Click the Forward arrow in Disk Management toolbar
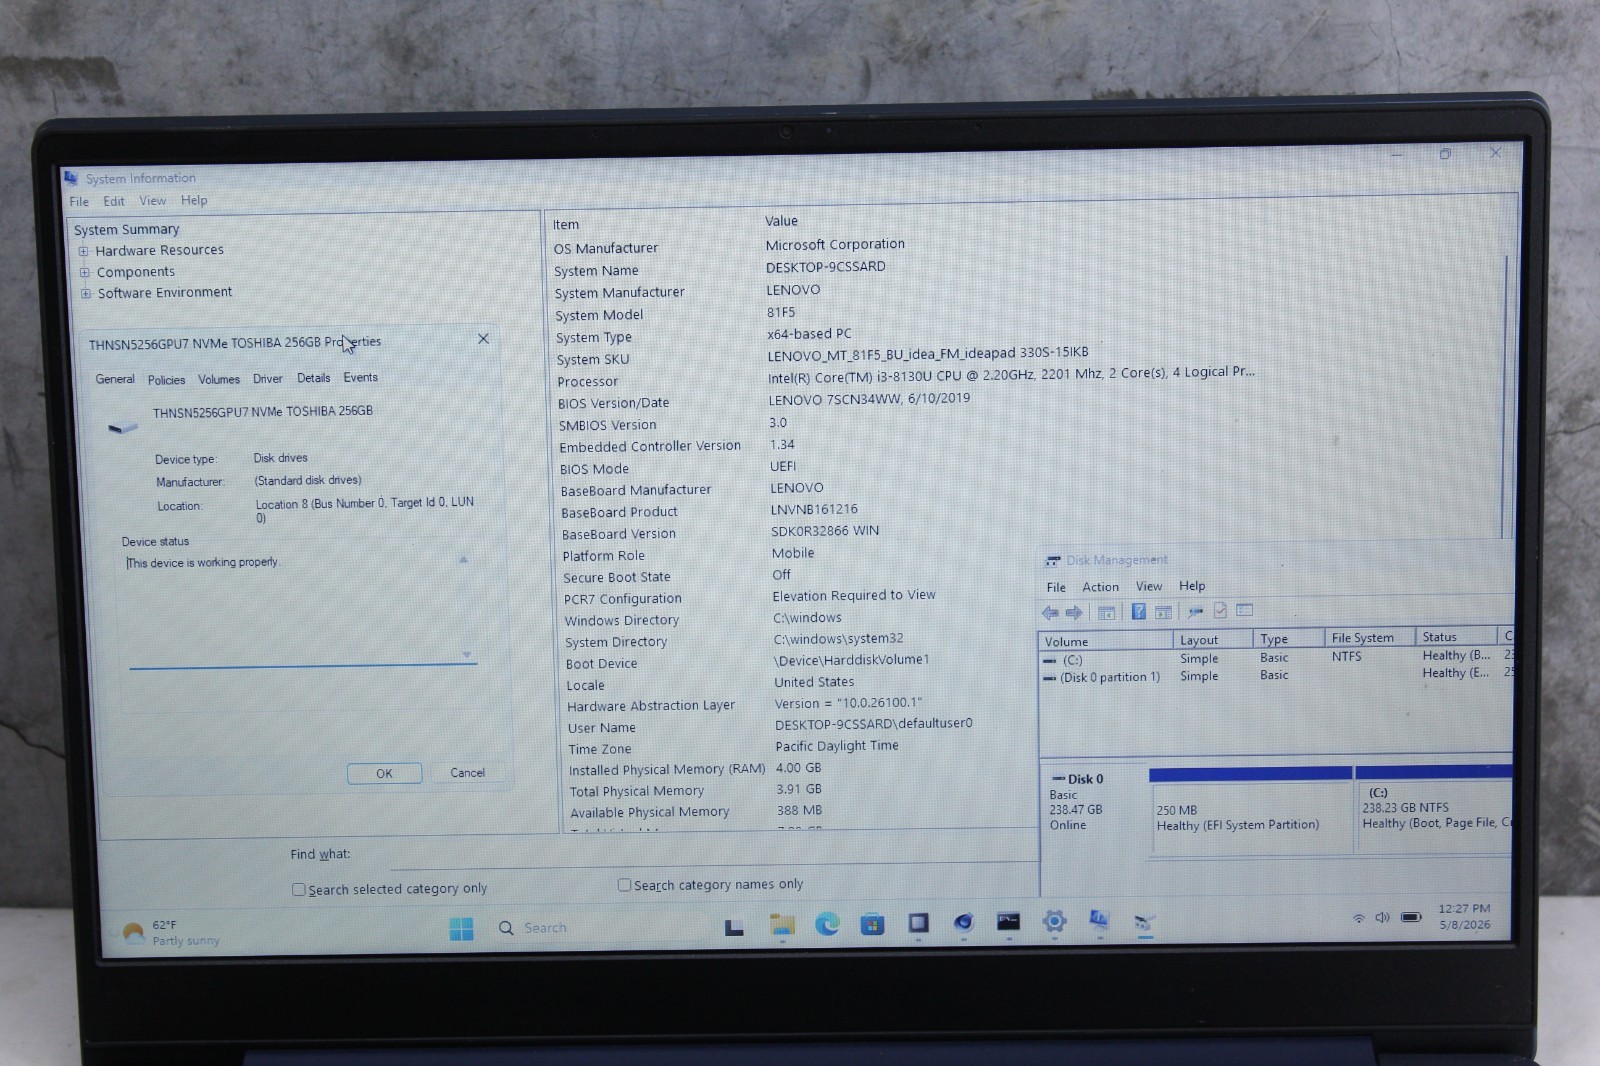Screen dimensions: 1600x1066 click(x=1074, y=613)
